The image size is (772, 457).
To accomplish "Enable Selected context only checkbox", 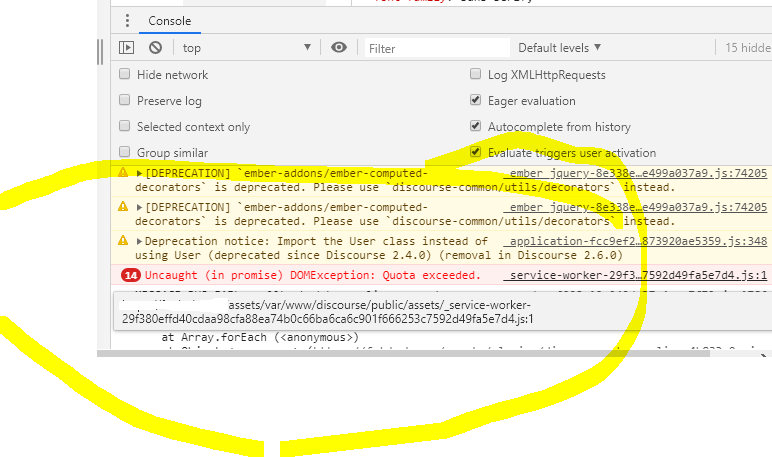I will pos(125,126).
